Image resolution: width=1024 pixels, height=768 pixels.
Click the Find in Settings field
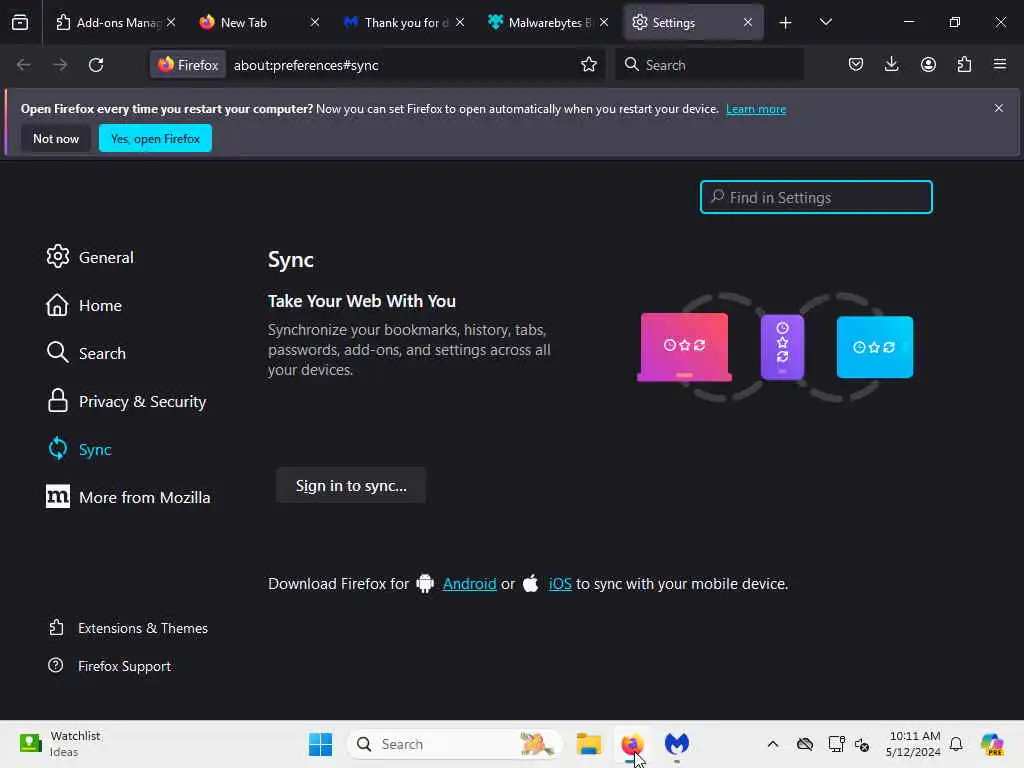pyautogui.click(x=816, y=197)
